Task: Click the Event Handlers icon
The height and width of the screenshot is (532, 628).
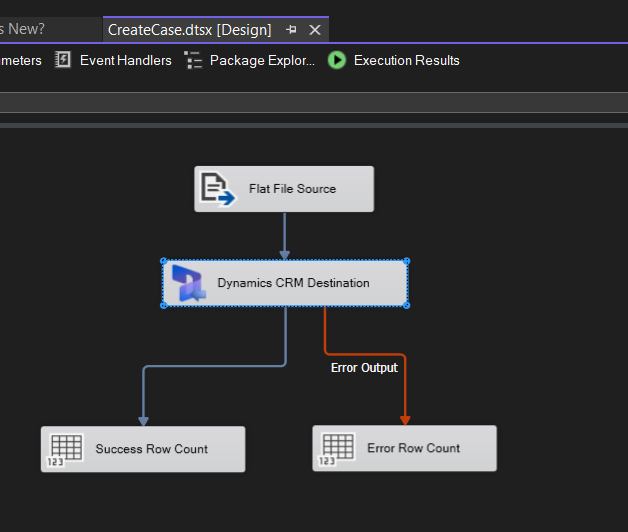Action: [62, 60]
